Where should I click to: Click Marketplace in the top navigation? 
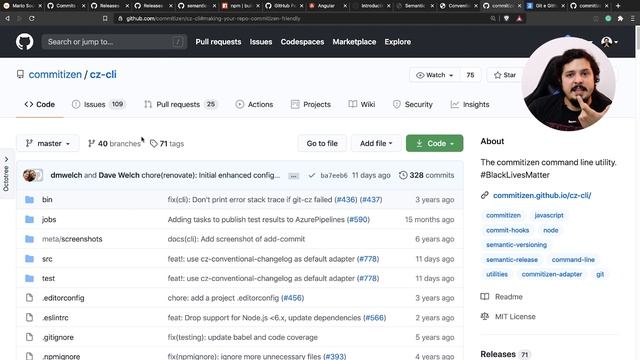pos(354,42)
